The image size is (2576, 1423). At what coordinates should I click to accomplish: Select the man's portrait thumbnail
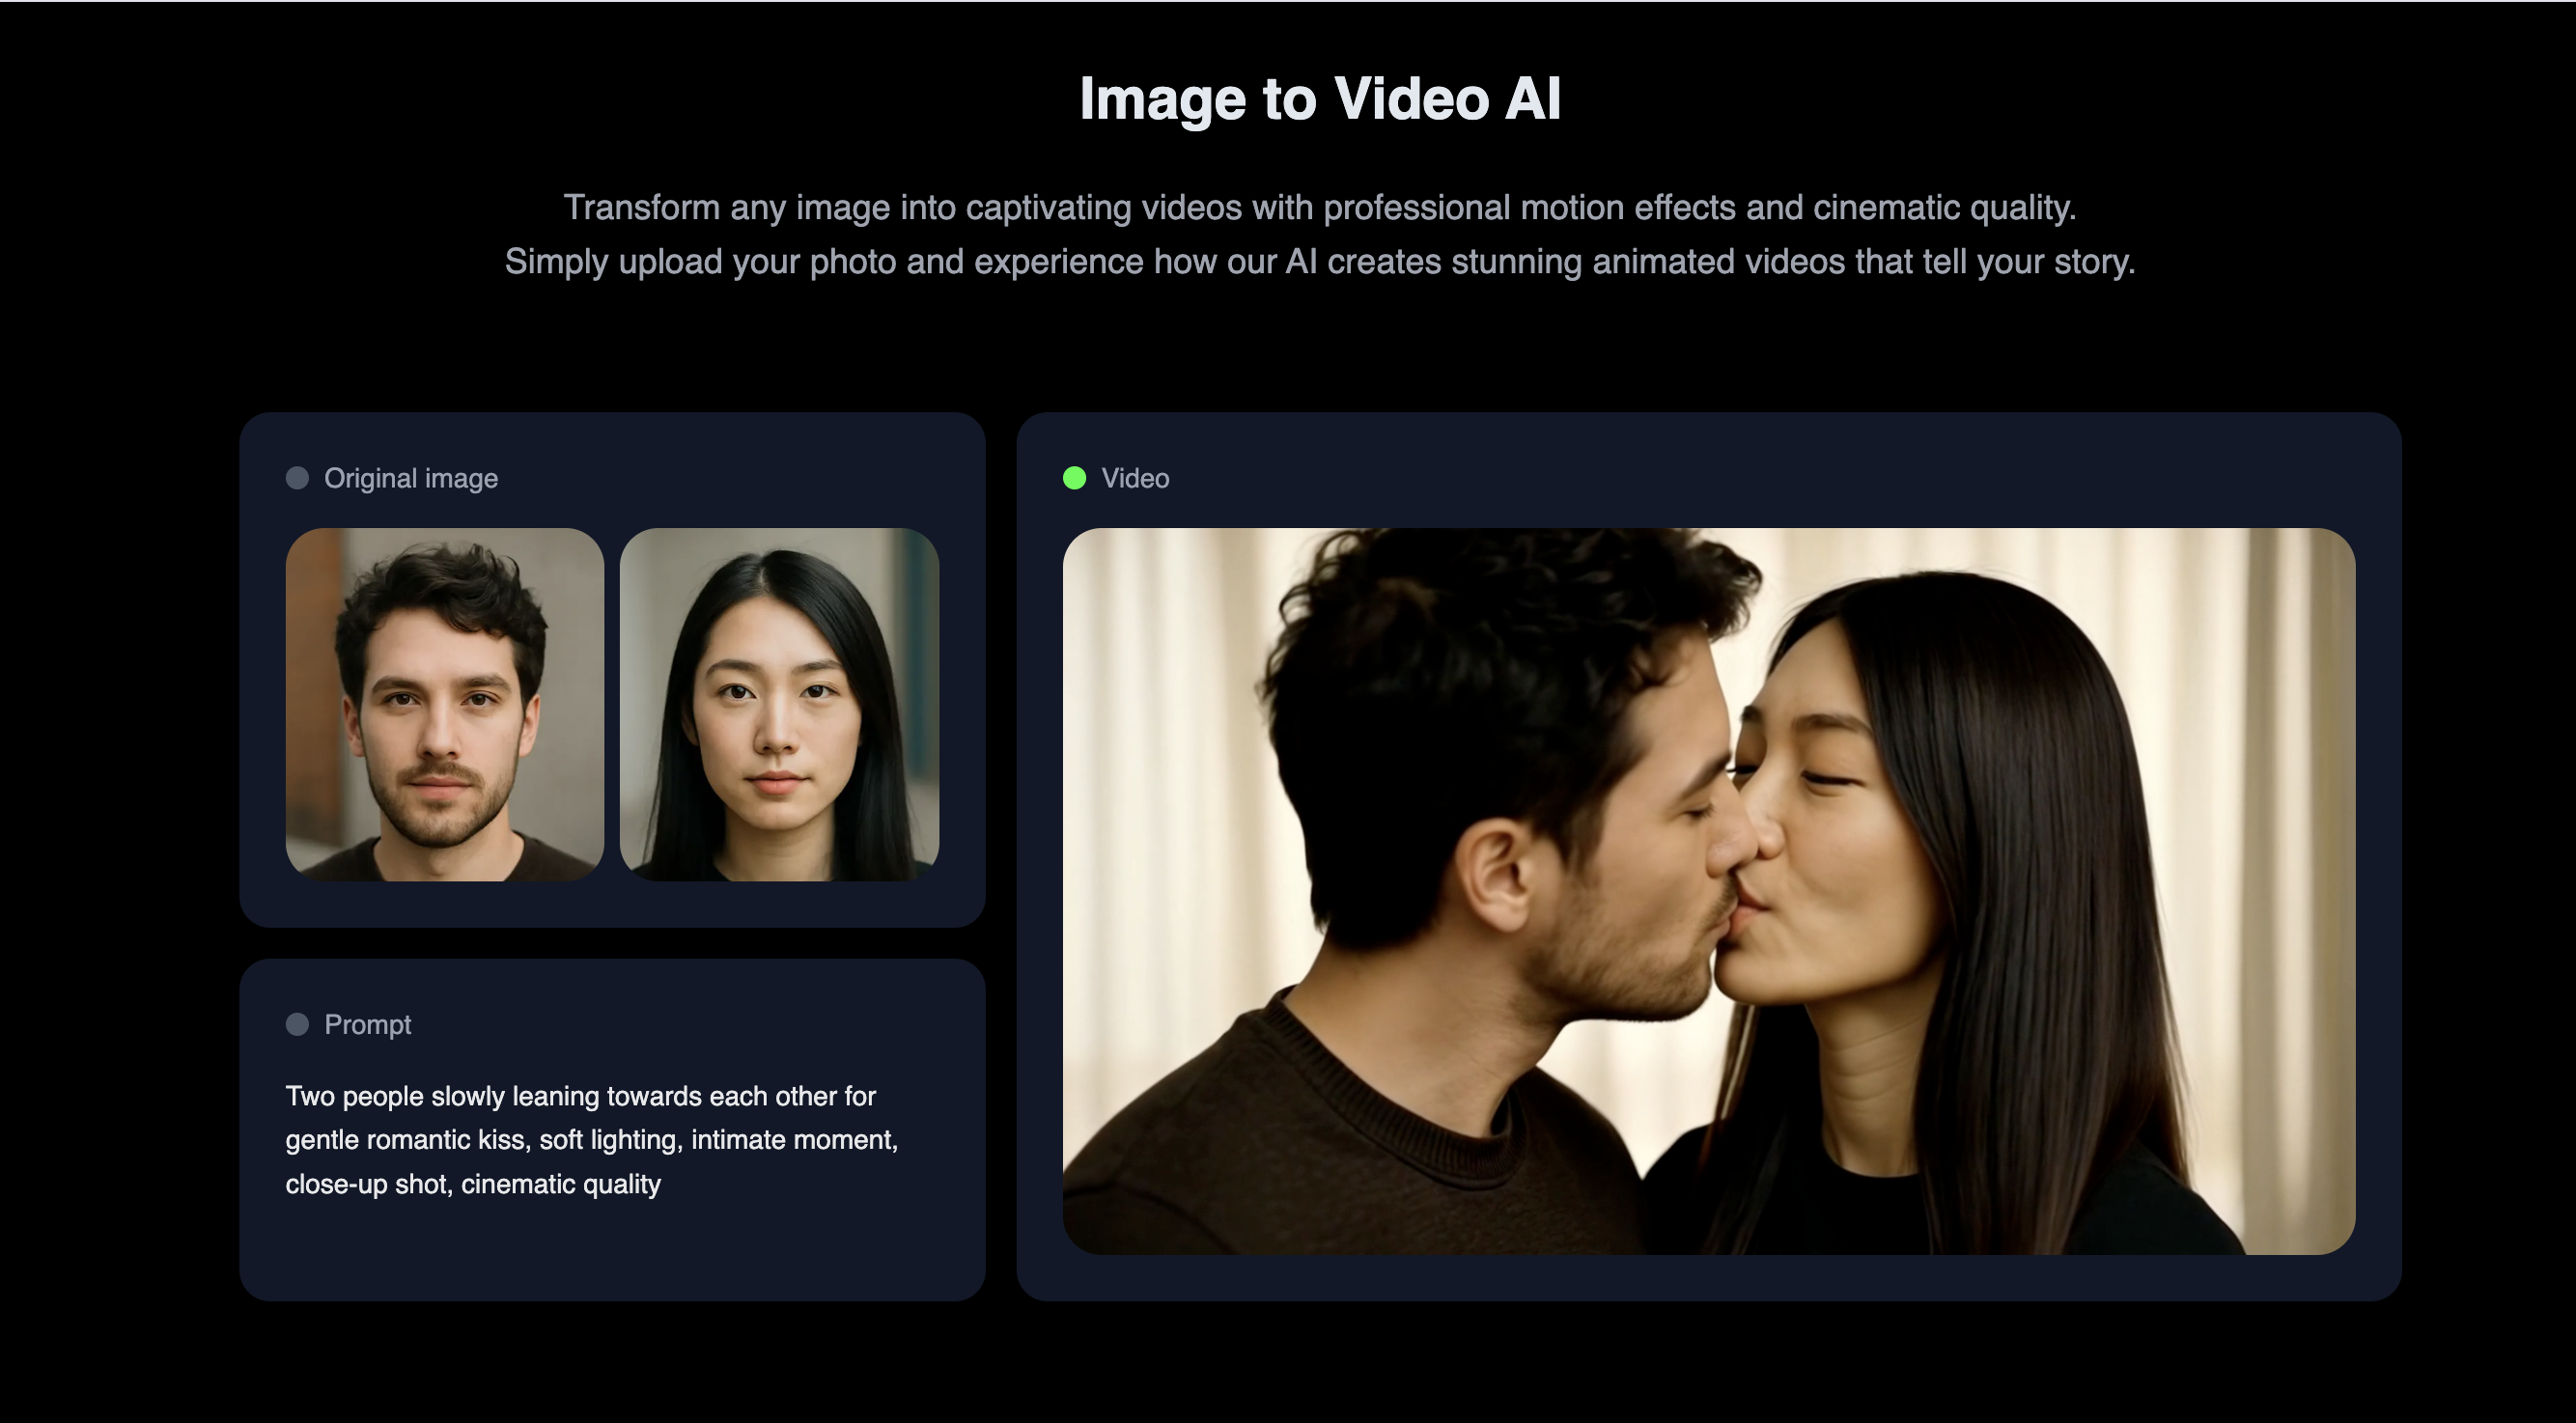coord(447,704)
